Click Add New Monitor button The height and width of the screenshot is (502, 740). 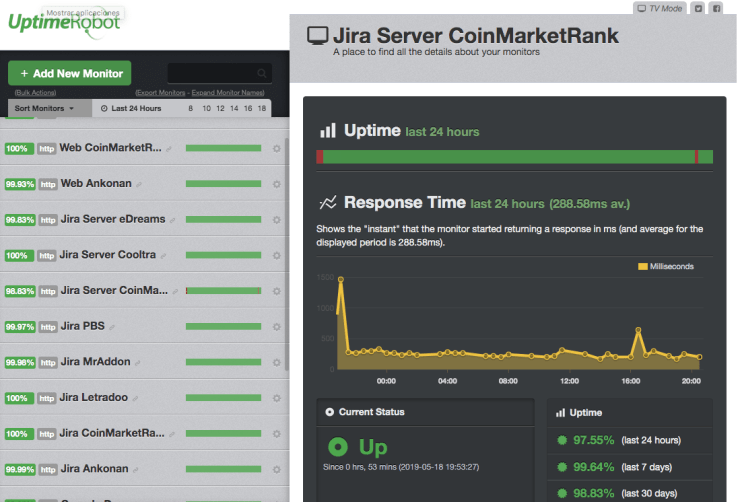click(x=69, y=73)
